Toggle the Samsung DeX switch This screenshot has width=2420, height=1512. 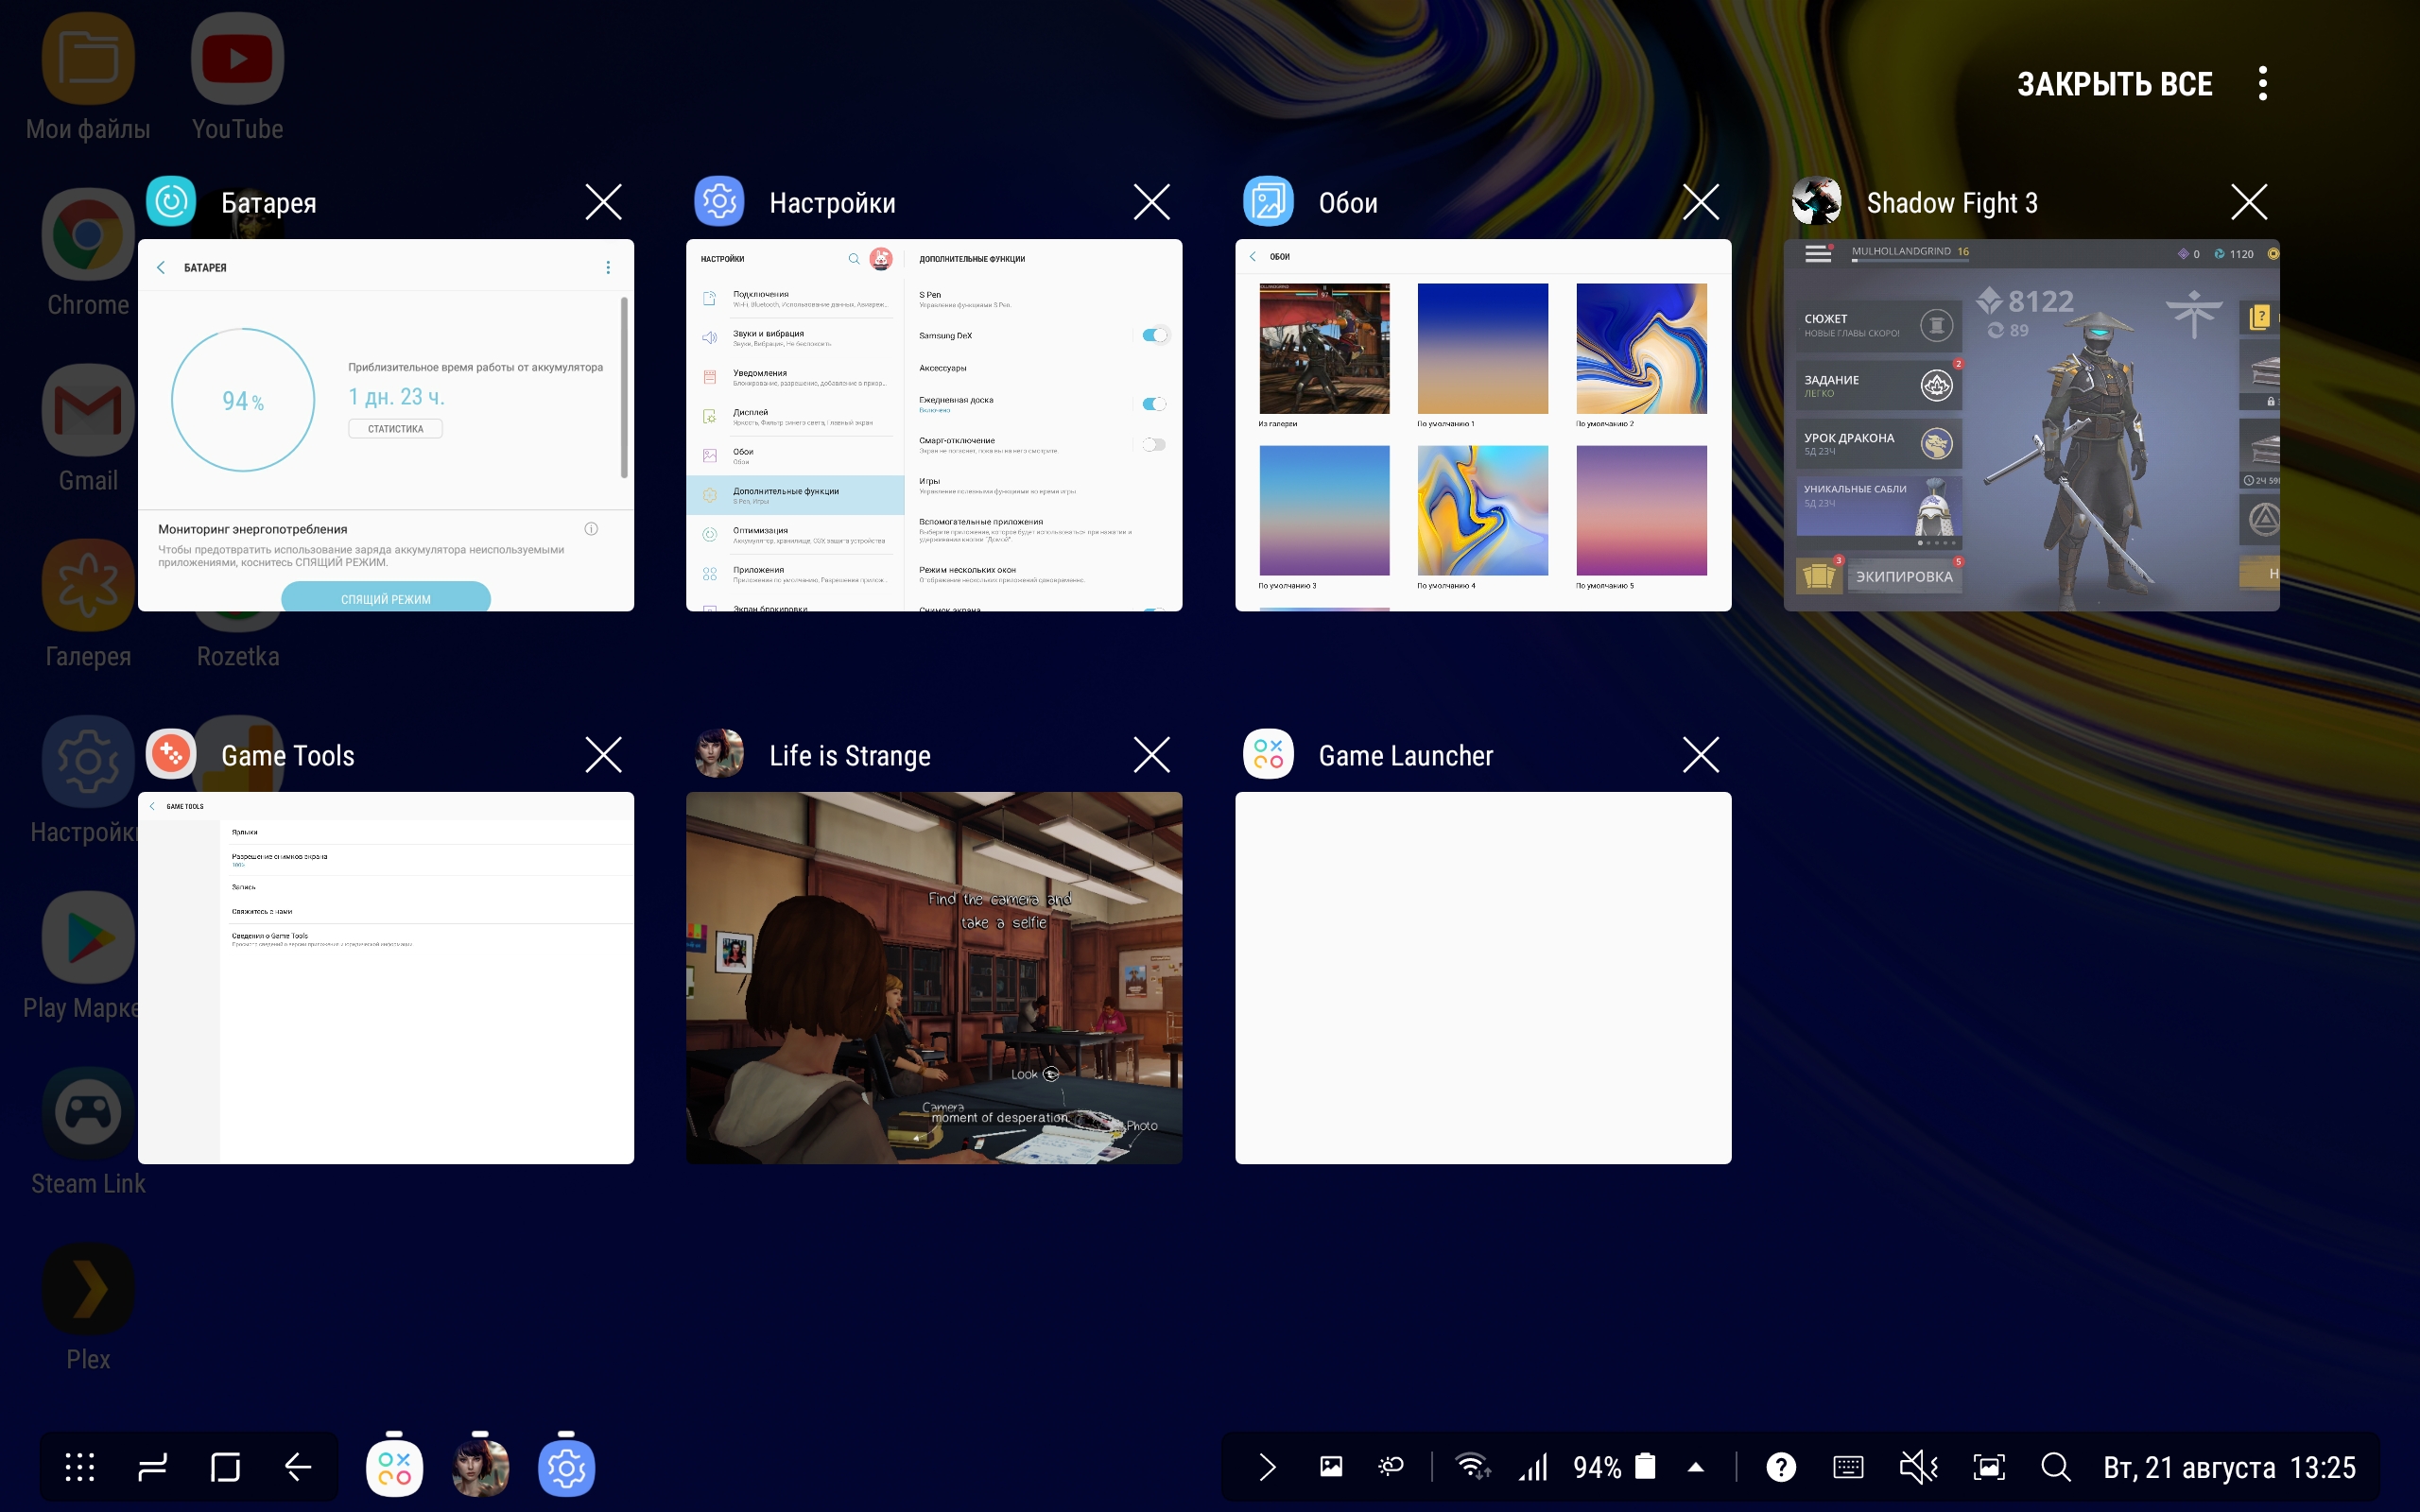[x=1154, y=335]
